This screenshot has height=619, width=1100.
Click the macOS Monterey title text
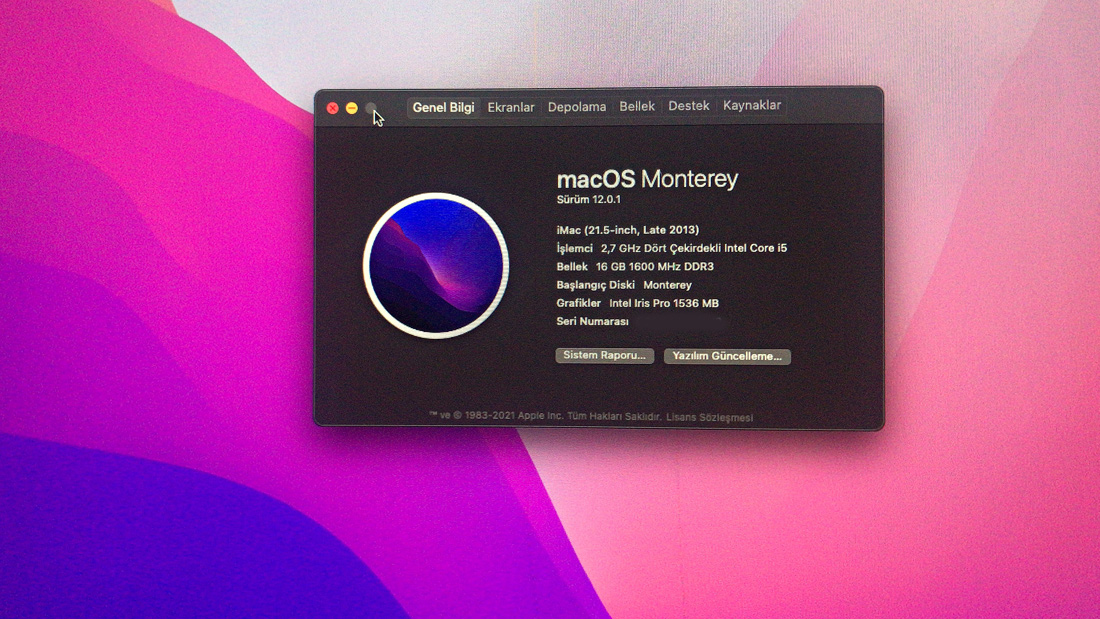647,180
